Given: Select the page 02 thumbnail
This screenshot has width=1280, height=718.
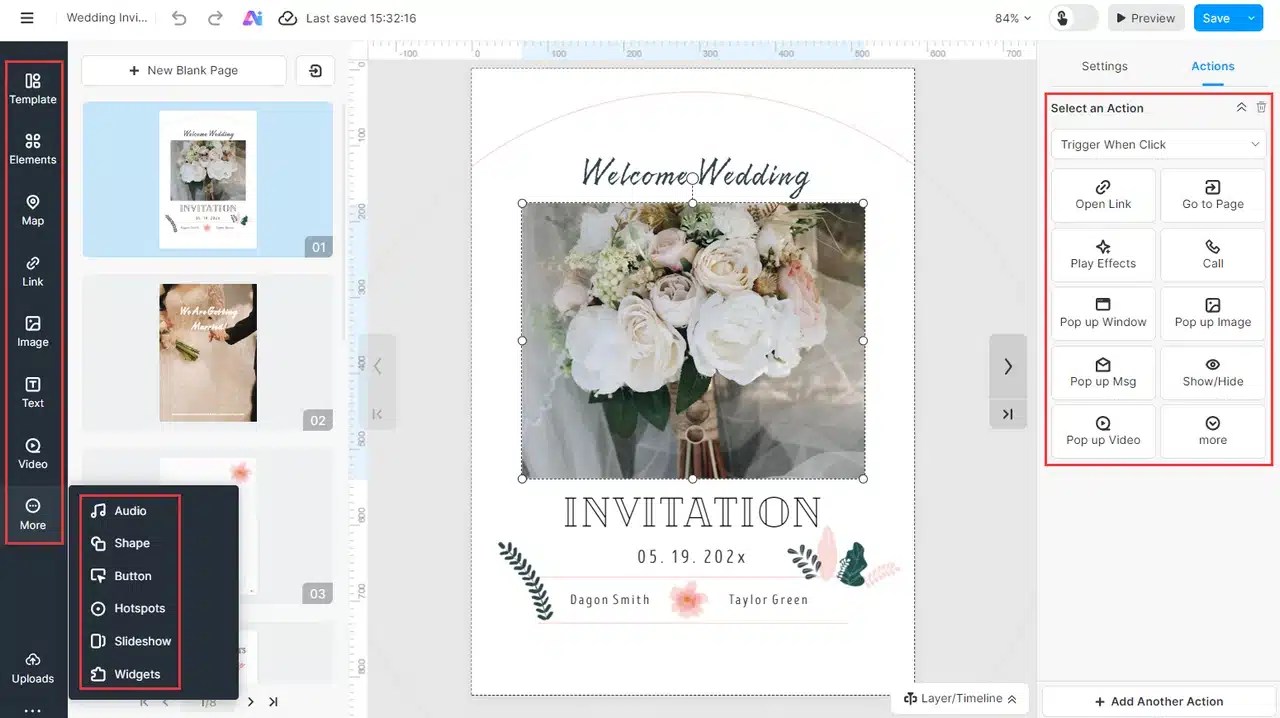Looking at the screenshot, I should click(207, 352).
